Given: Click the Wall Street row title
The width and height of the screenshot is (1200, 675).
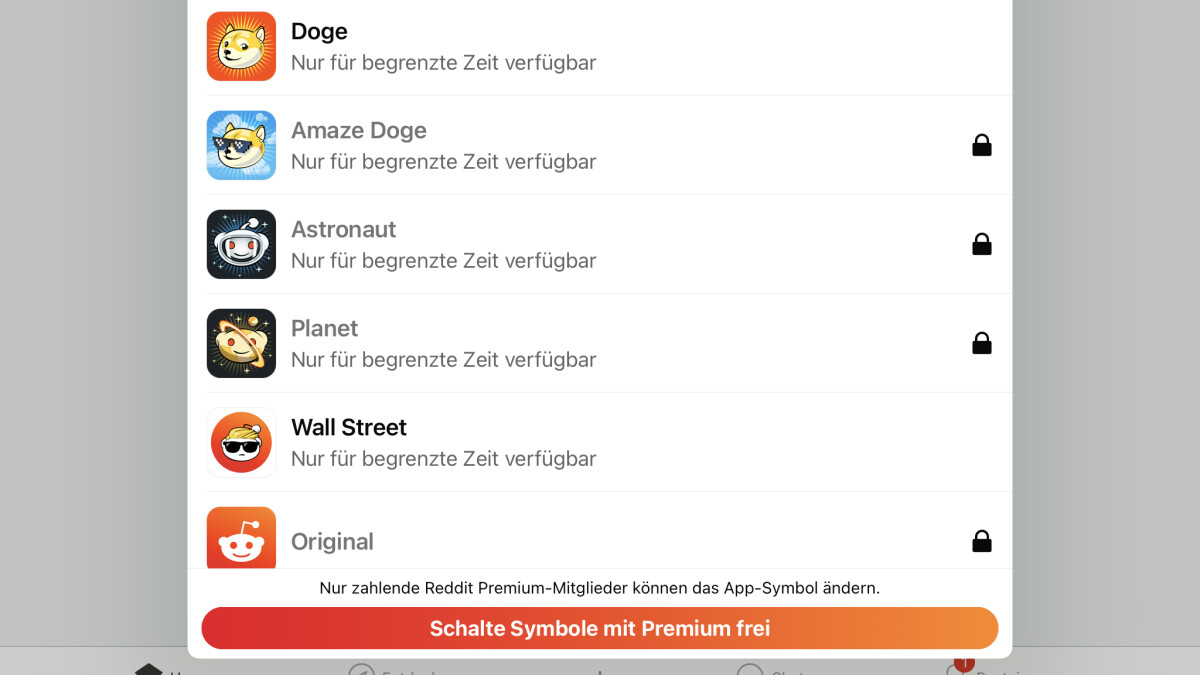Looking at the screenshot, I should (x=348, y=428).
